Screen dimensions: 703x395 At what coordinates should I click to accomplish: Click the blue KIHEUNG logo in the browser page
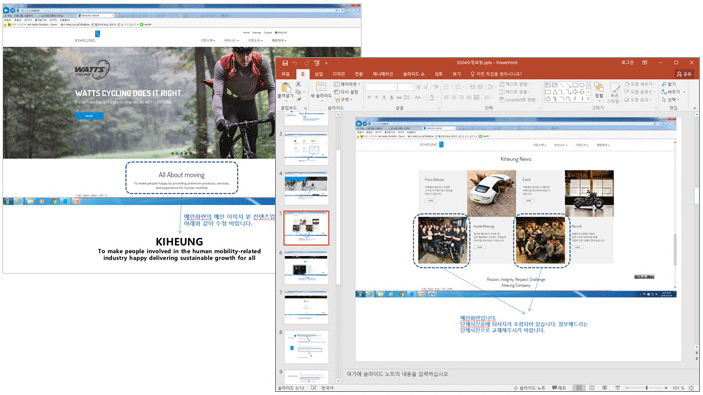(x=97, y=34)
